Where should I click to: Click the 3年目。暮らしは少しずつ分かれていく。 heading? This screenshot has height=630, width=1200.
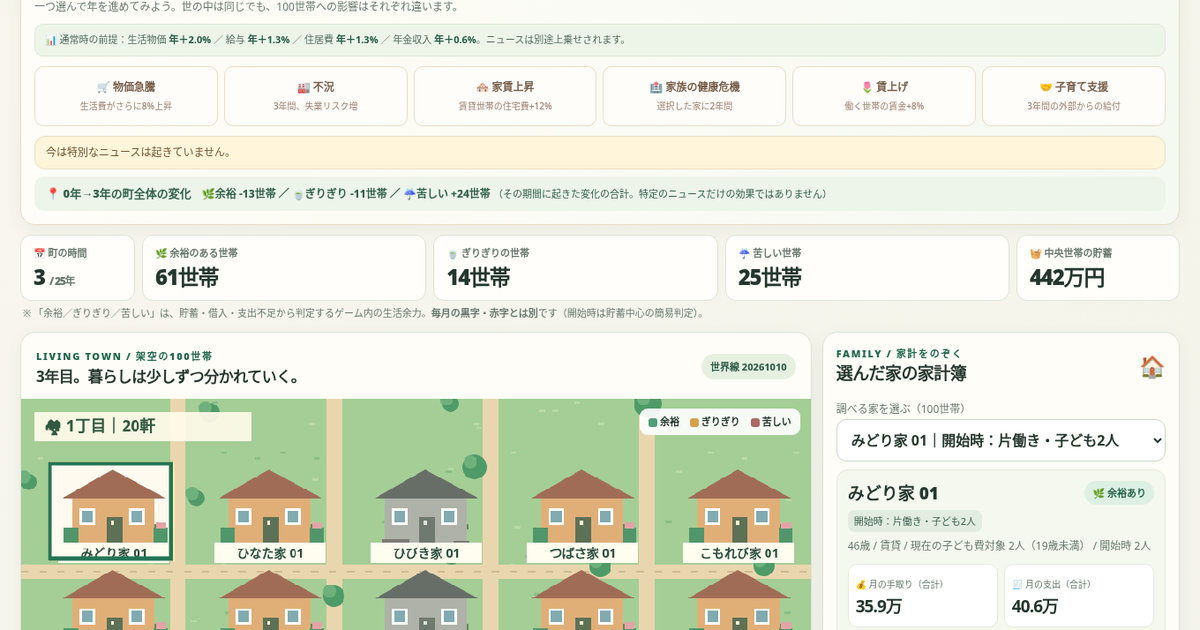pos(168,376)
